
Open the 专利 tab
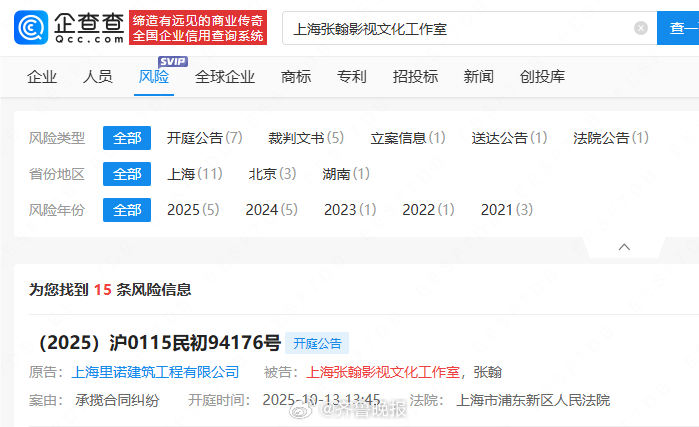coord(352,77)
